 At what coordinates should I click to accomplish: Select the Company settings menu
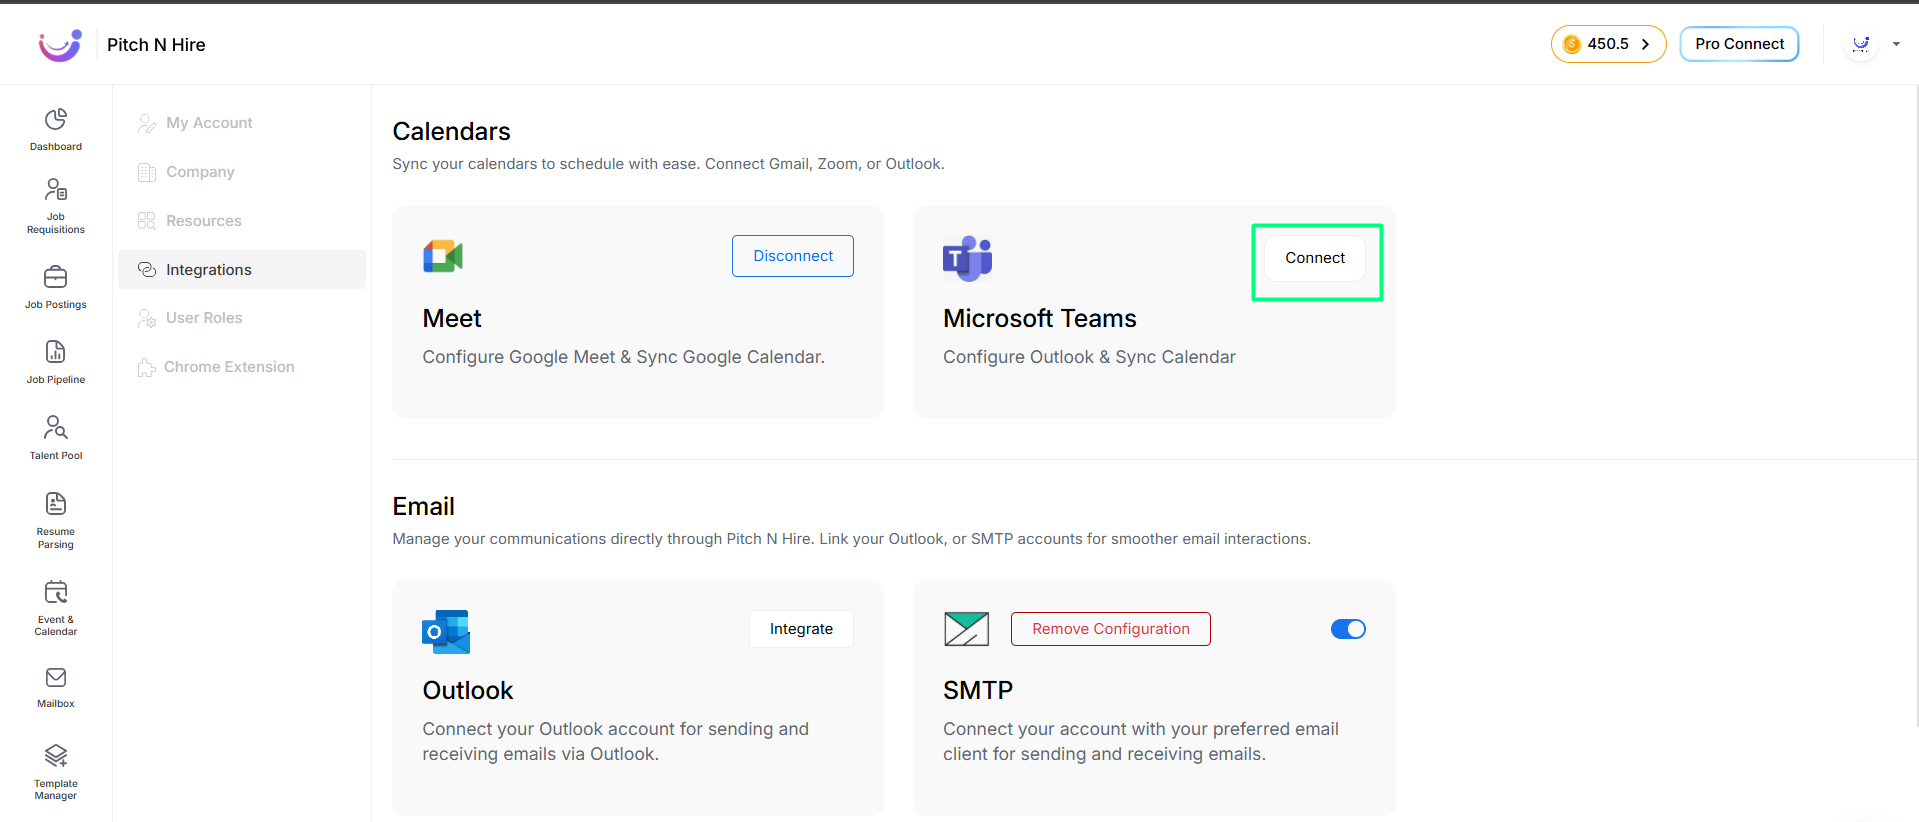point(242,172)
